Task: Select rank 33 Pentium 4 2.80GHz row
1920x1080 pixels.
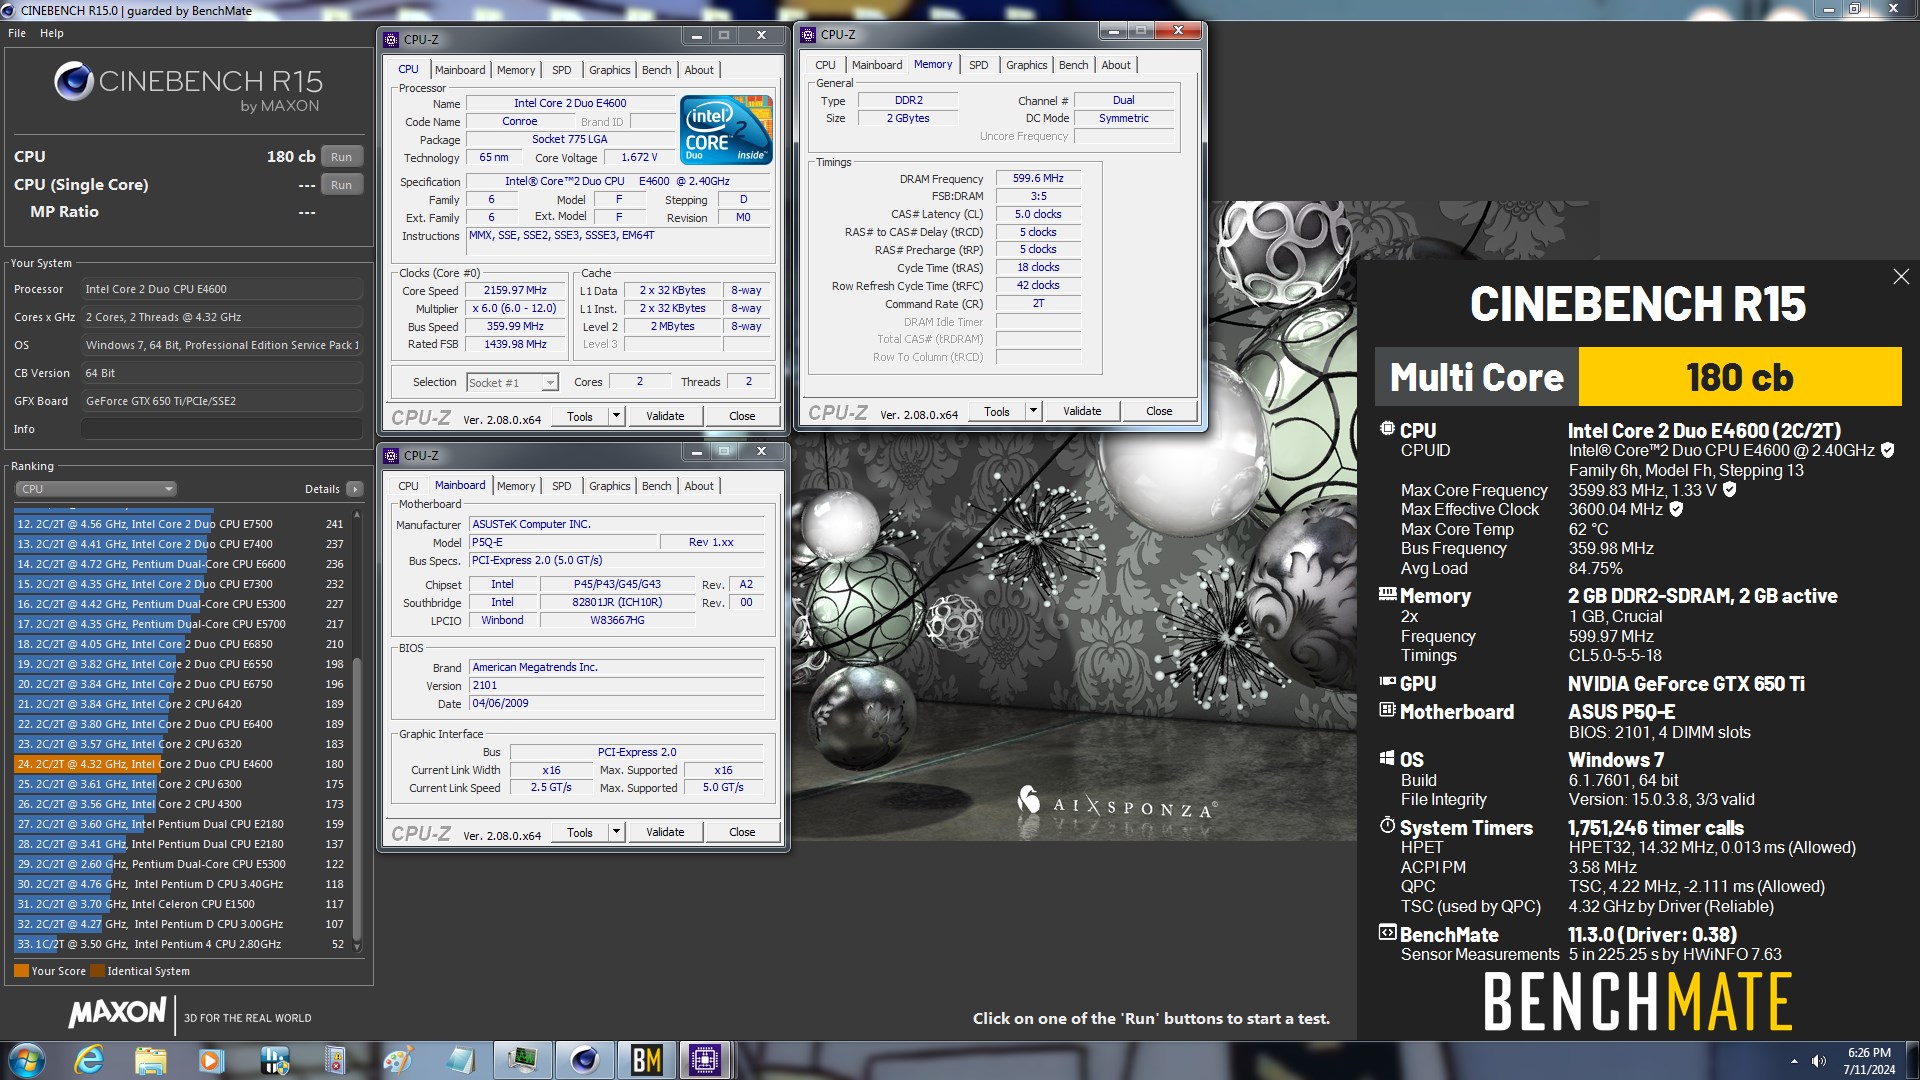Action: [x=180, y=944]
